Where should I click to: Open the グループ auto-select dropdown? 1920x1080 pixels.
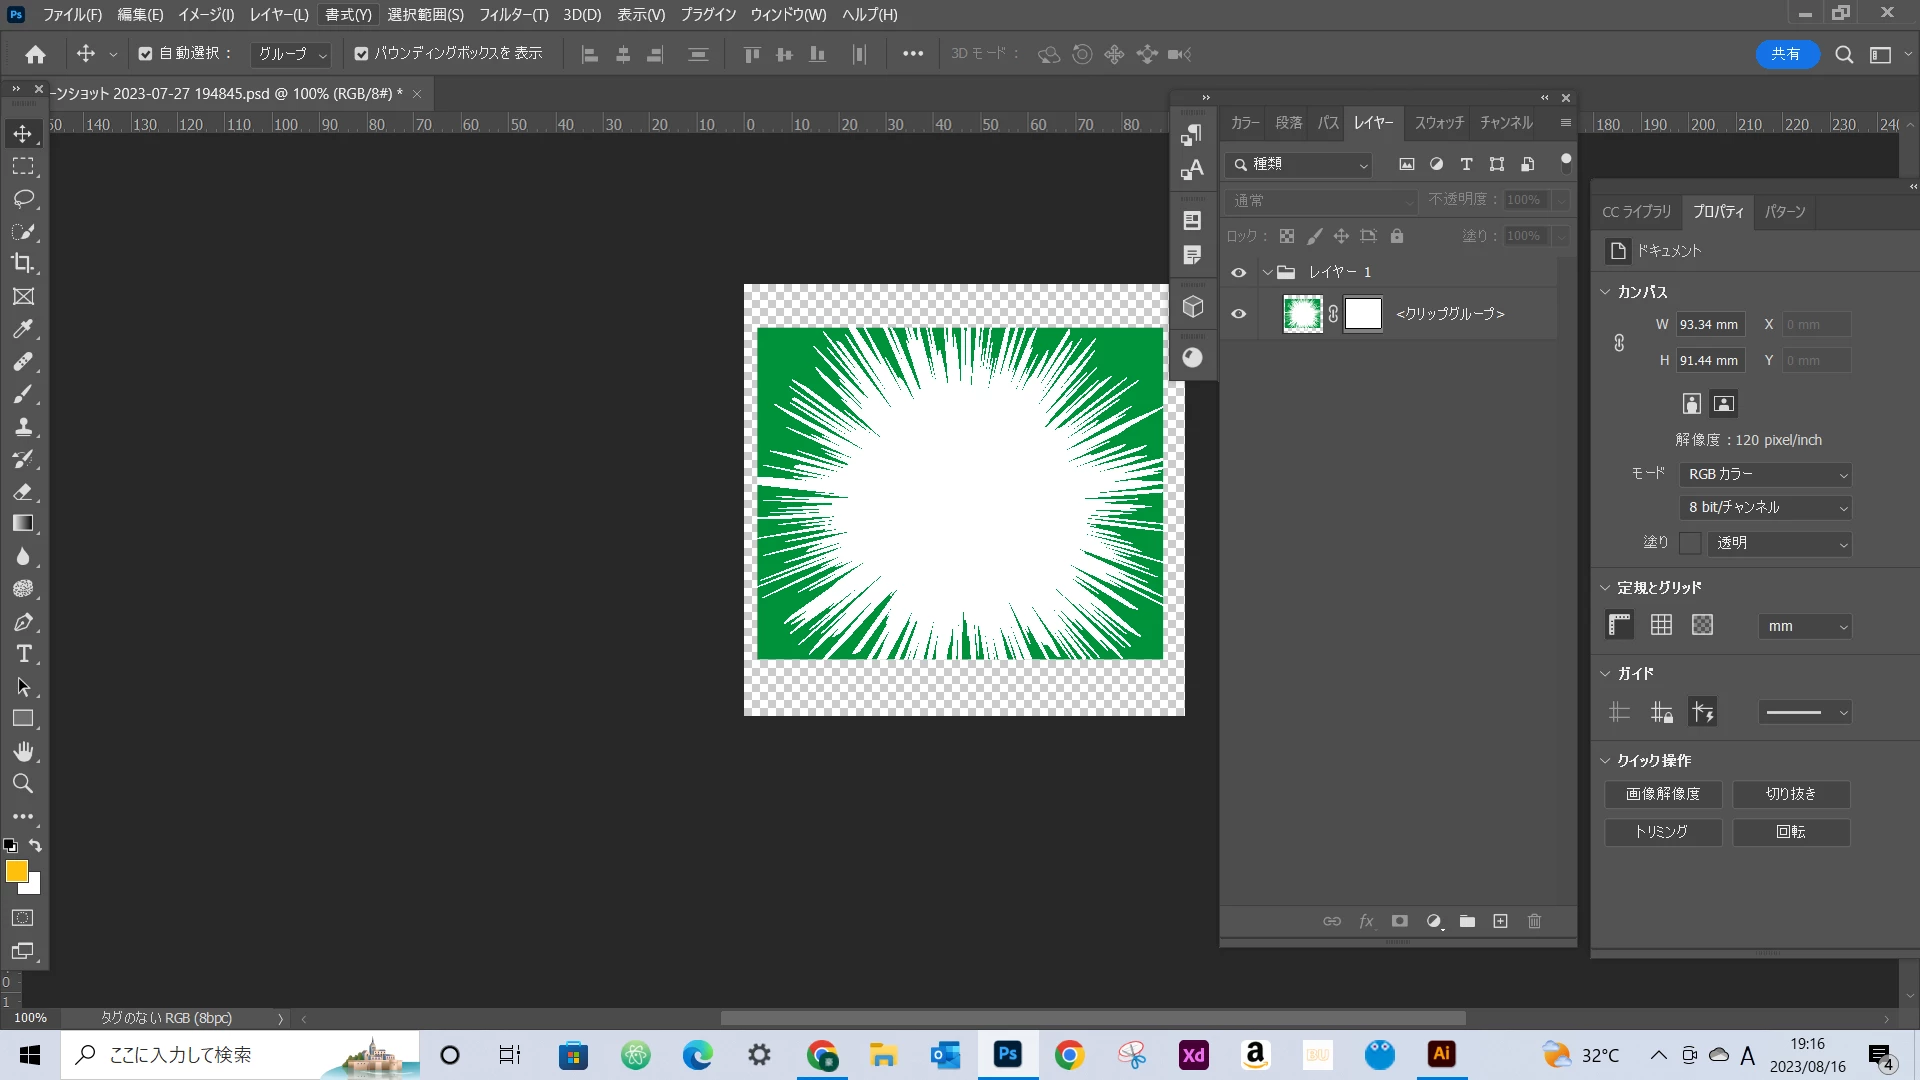point(291,54)
